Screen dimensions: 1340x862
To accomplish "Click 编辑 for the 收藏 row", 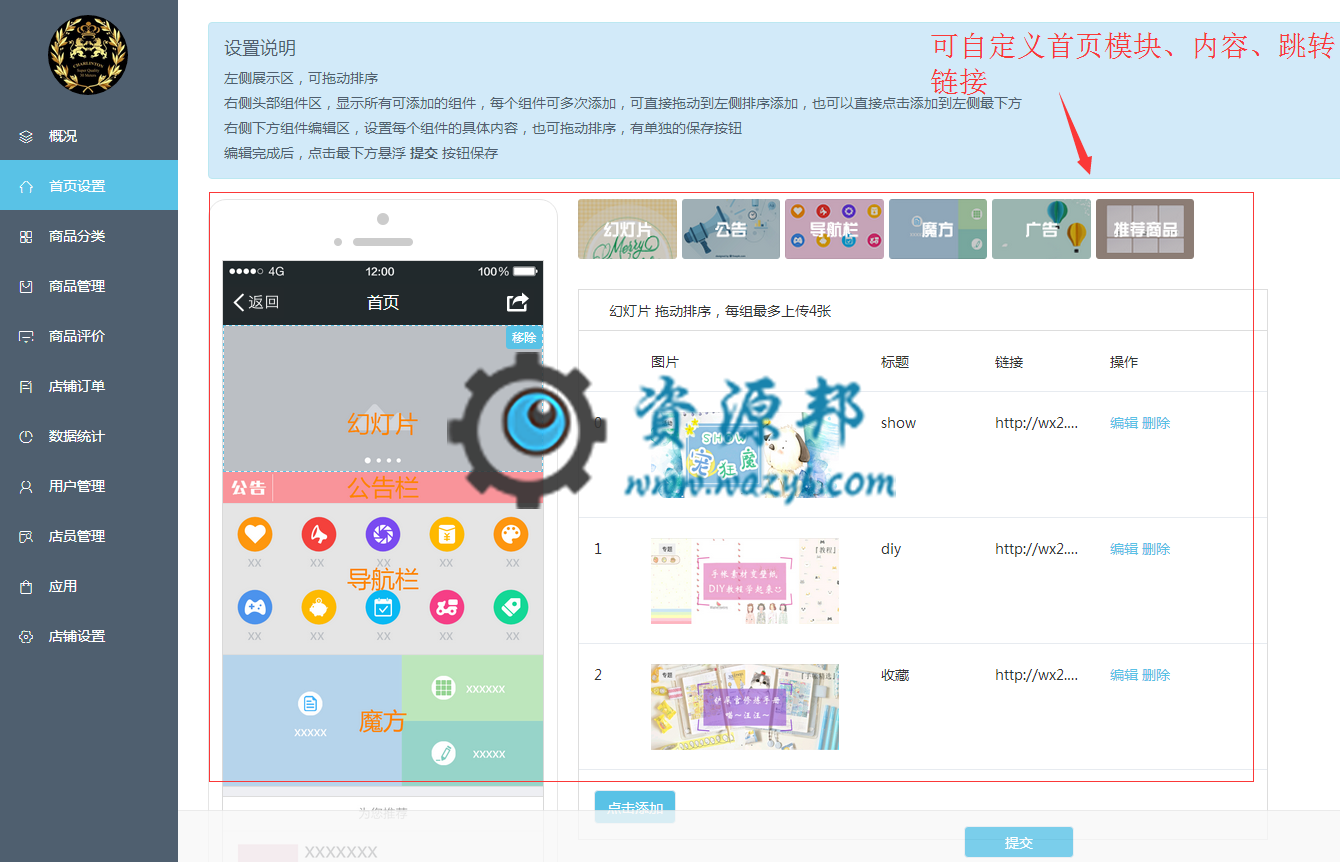I will 1124,675.
